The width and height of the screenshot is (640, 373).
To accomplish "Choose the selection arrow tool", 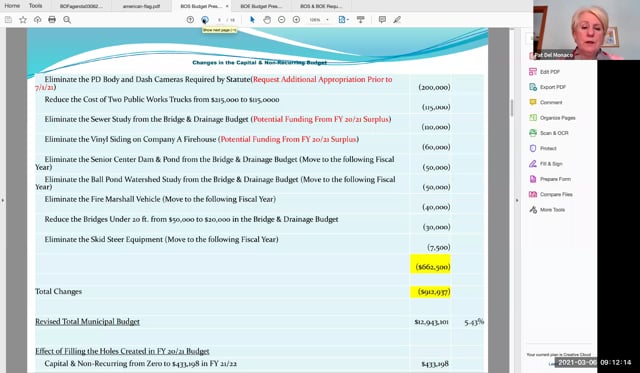I will 252,20.
